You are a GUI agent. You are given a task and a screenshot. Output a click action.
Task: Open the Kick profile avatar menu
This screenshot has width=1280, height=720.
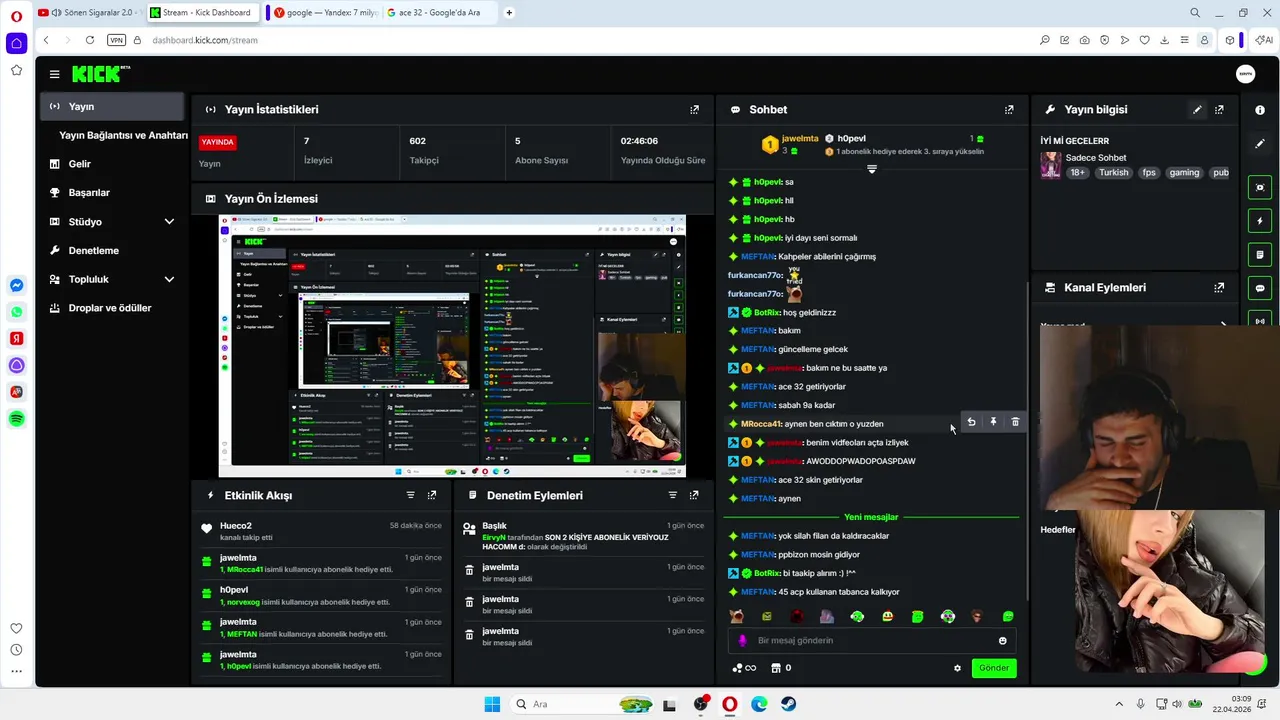pyautogui.click(x=1245, y=74)
